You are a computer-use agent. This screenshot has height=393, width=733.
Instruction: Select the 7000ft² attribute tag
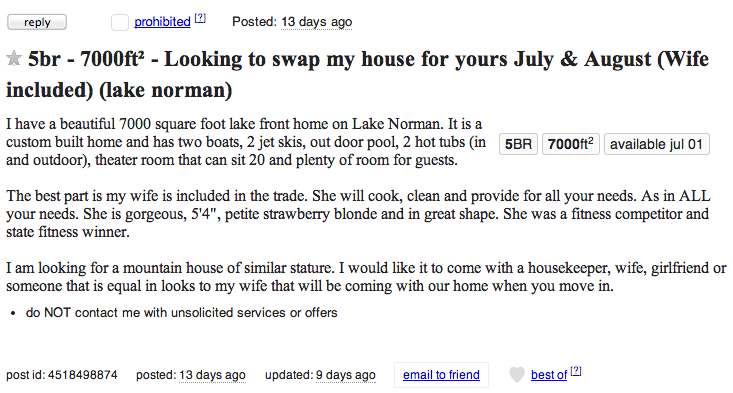[570, 144]
